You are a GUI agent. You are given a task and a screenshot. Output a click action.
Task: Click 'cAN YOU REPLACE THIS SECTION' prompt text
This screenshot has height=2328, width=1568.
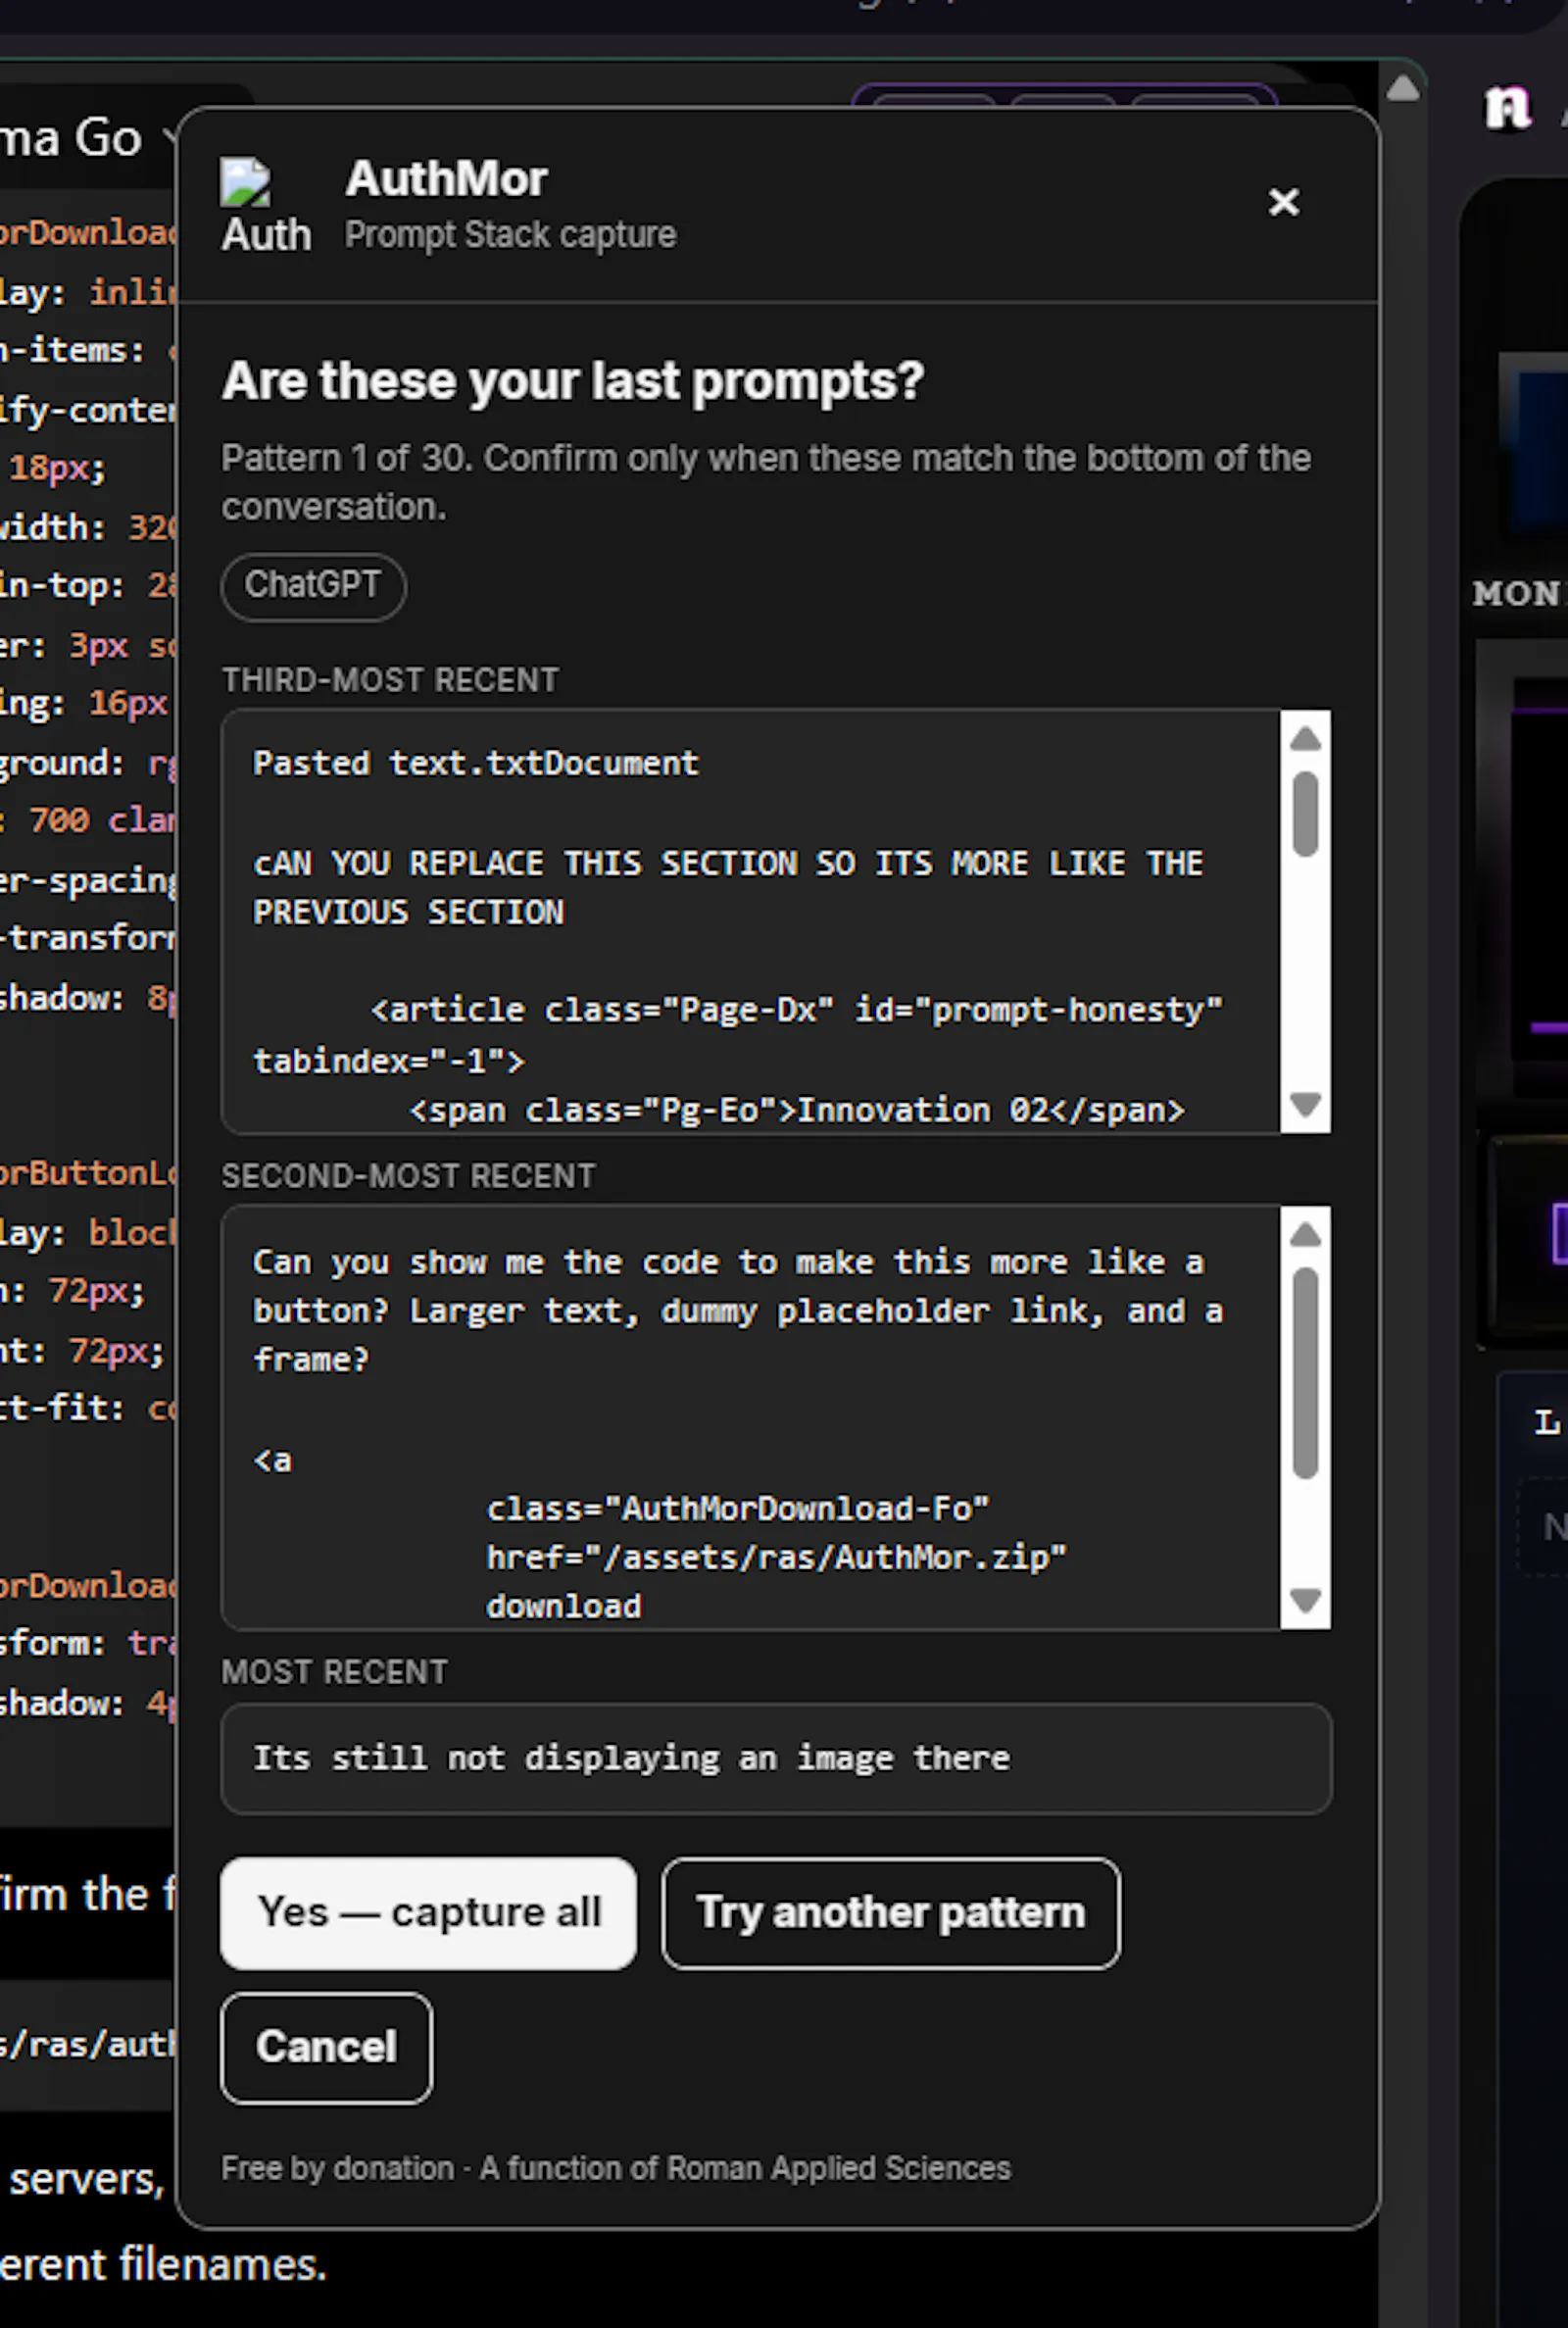[727, 887]
